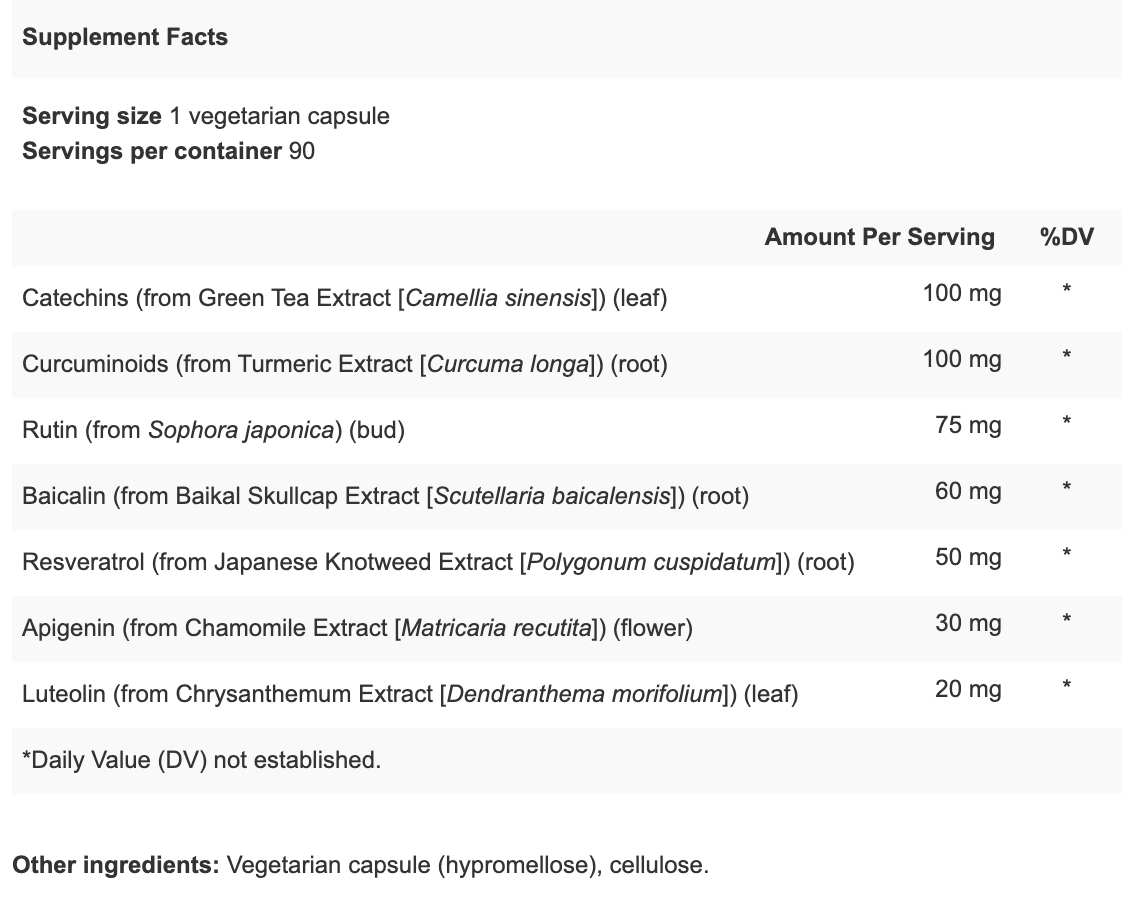Click the Supplement Facts heading

(x=125, y=37)
